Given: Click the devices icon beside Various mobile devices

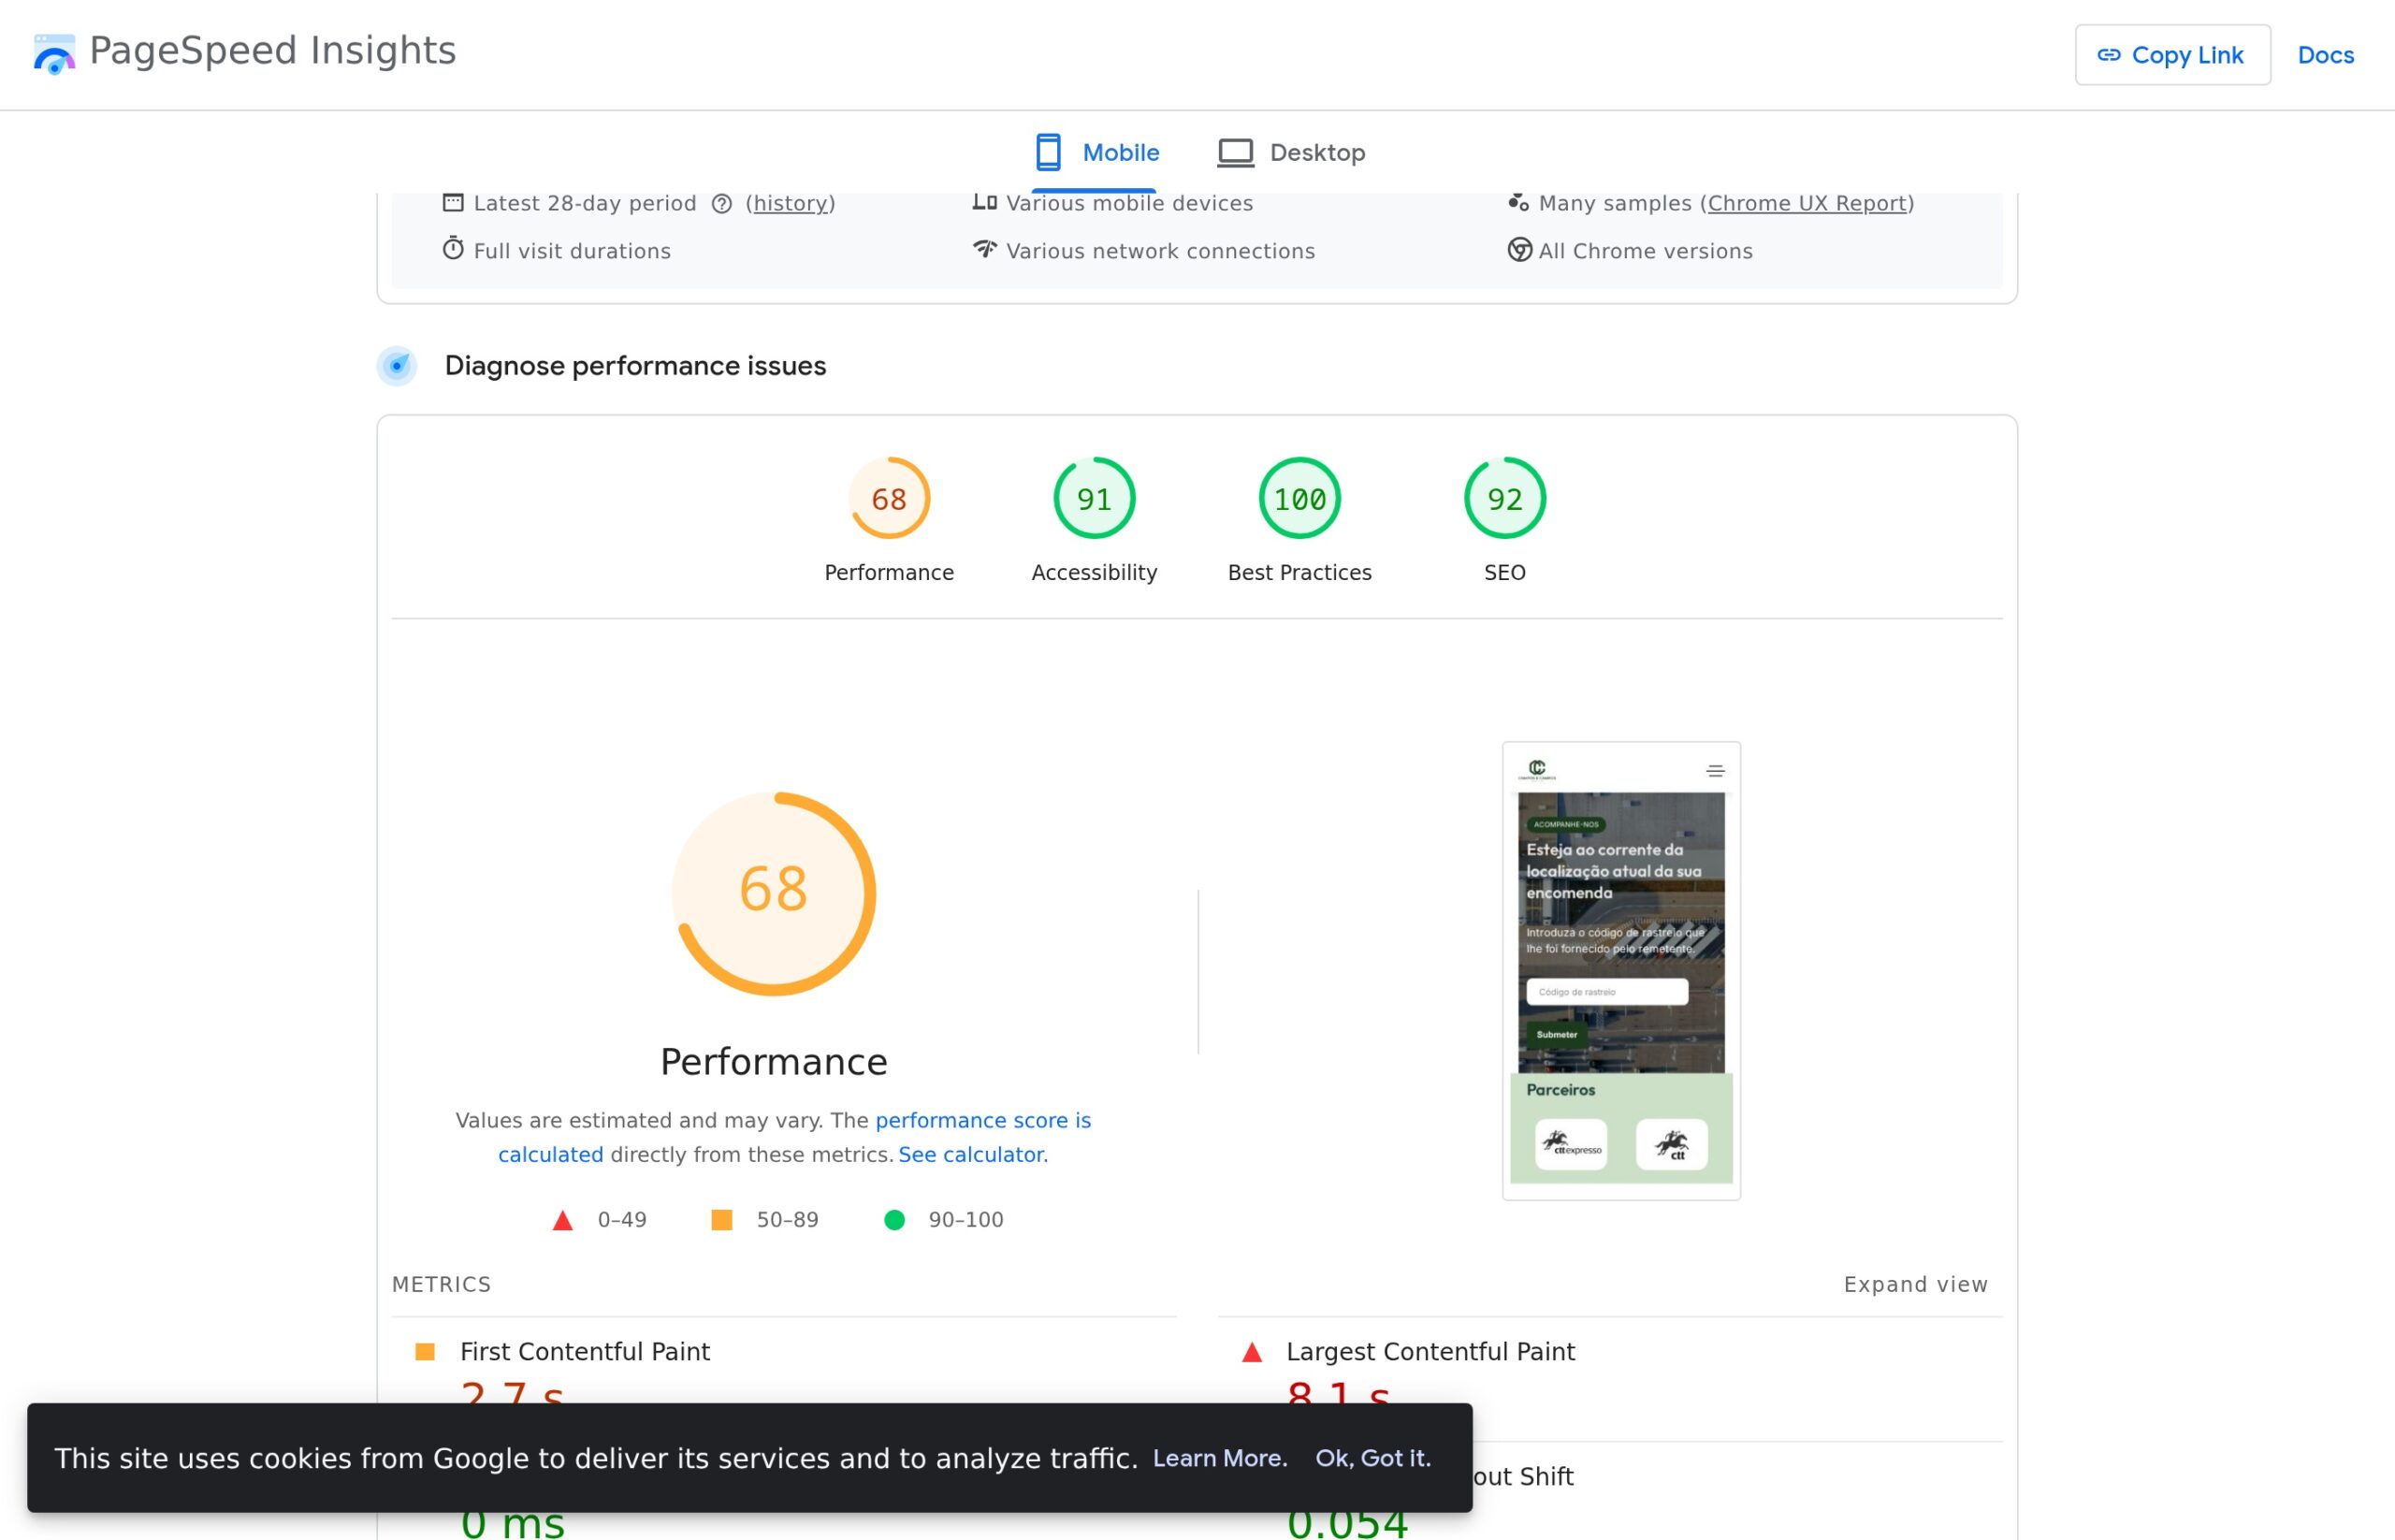Looking at the screenshot, I should click(x=985, y=201).
